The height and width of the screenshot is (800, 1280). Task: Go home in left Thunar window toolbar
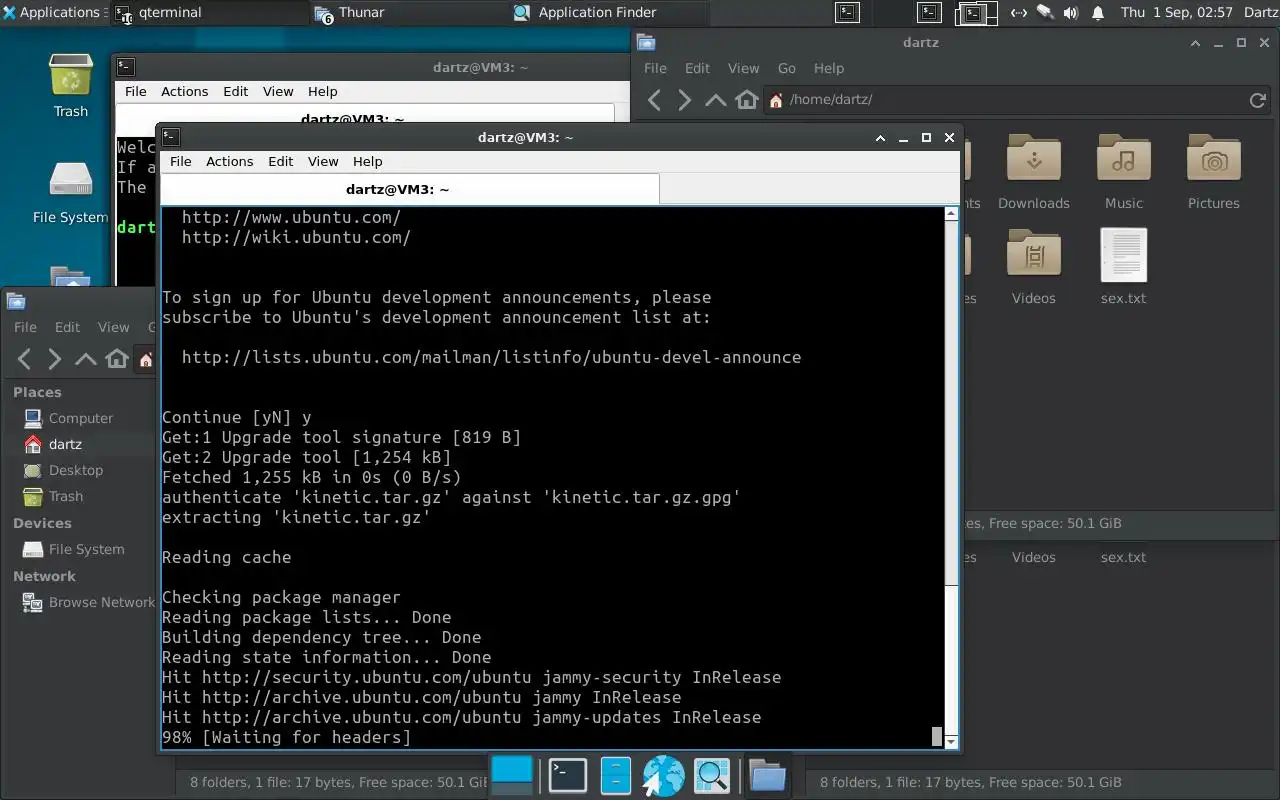(x=117, y=359)
